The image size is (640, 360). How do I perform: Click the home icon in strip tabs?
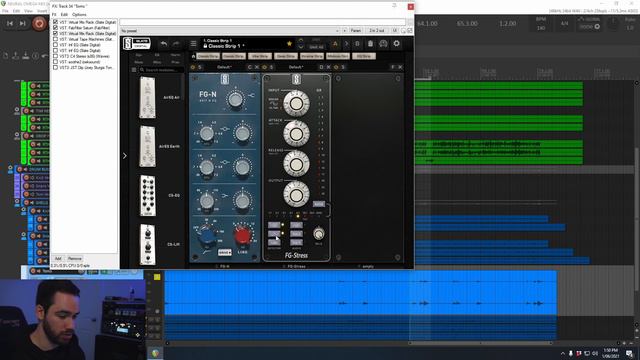point(193,56)
